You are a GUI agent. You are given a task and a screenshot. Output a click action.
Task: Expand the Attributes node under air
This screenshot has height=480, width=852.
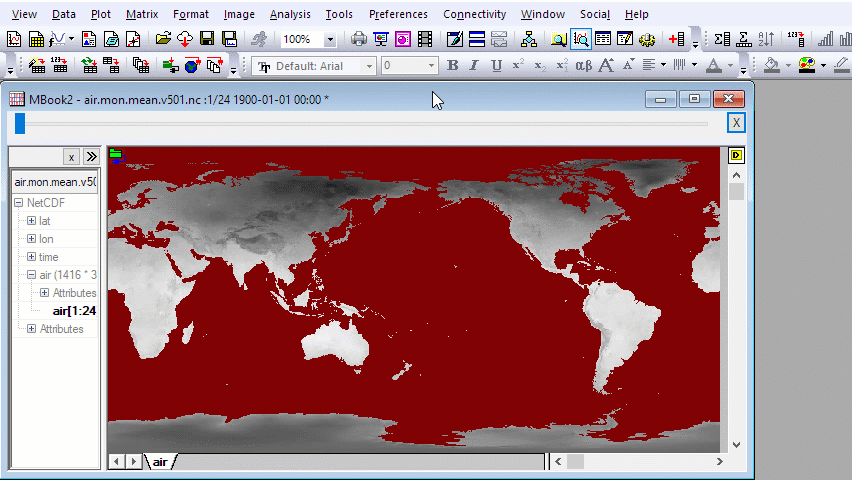tap(45, 292)
